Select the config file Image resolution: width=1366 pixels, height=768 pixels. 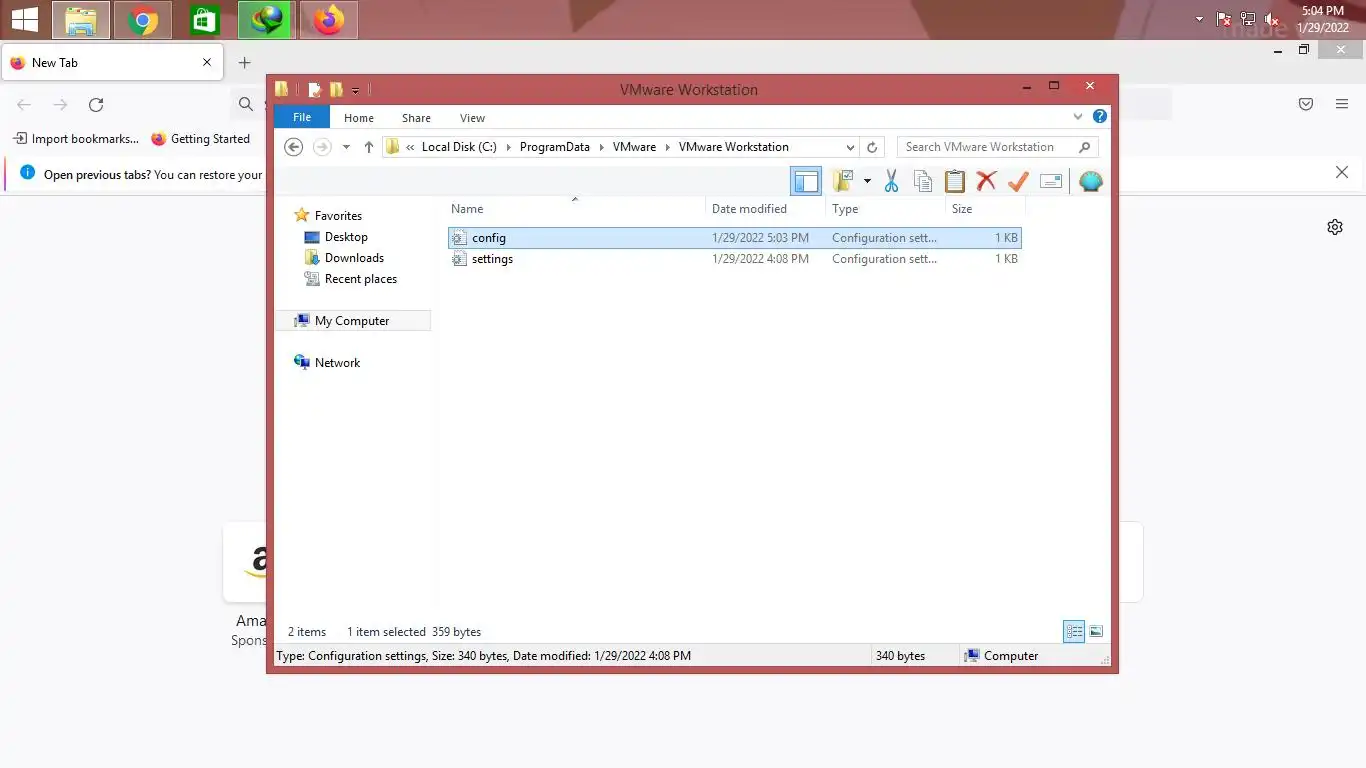735,238
